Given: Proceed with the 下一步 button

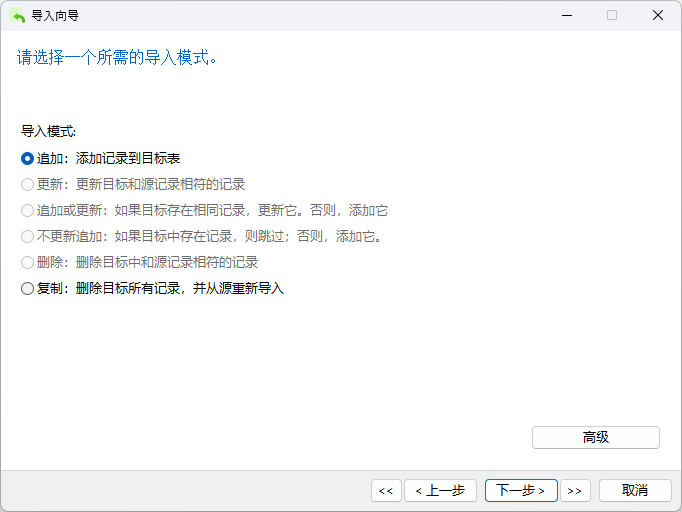Looking at the screenshot, I should click(x=520, y=490).
